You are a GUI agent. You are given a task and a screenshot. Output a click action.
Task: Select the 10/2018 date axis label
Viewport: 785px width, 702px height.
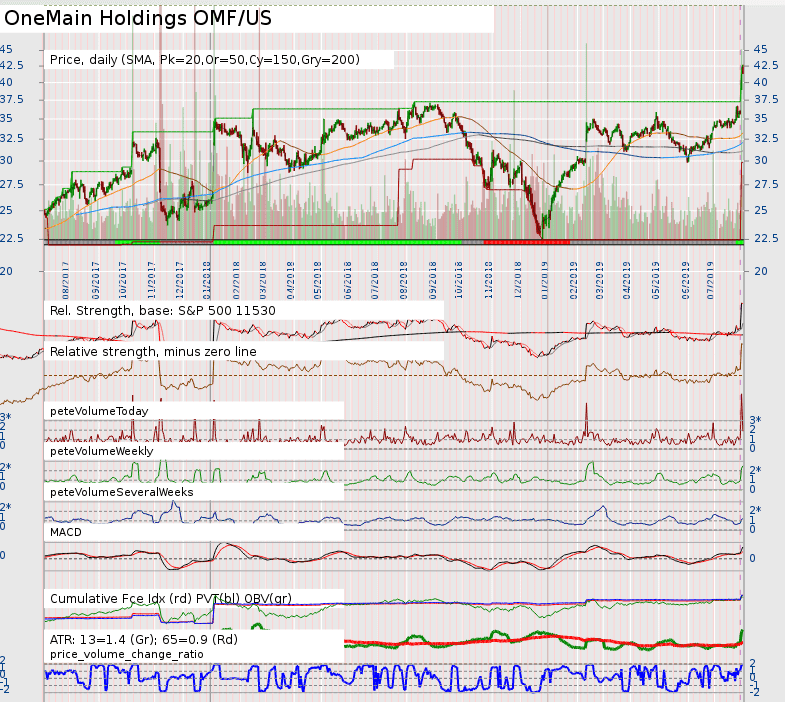pos(459,280)
